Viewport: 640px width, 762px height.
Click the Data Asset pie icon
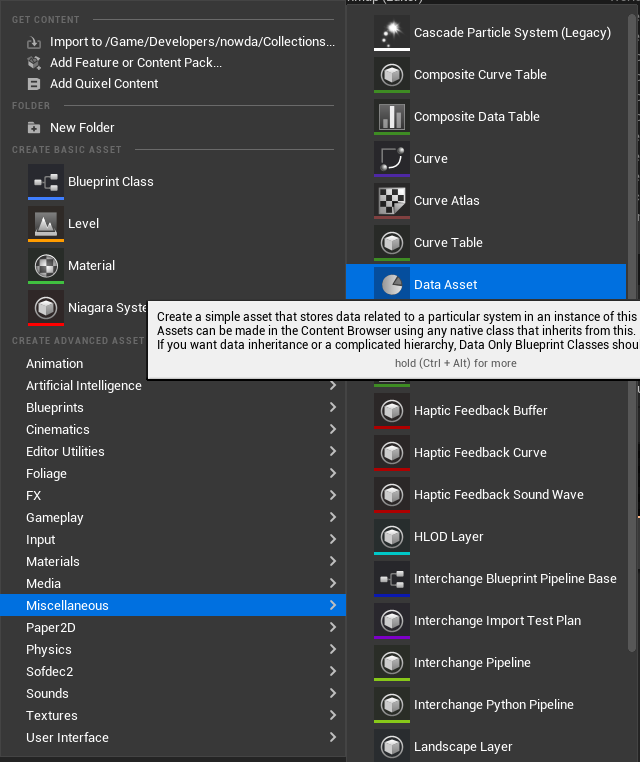click(x=392, y=284)
